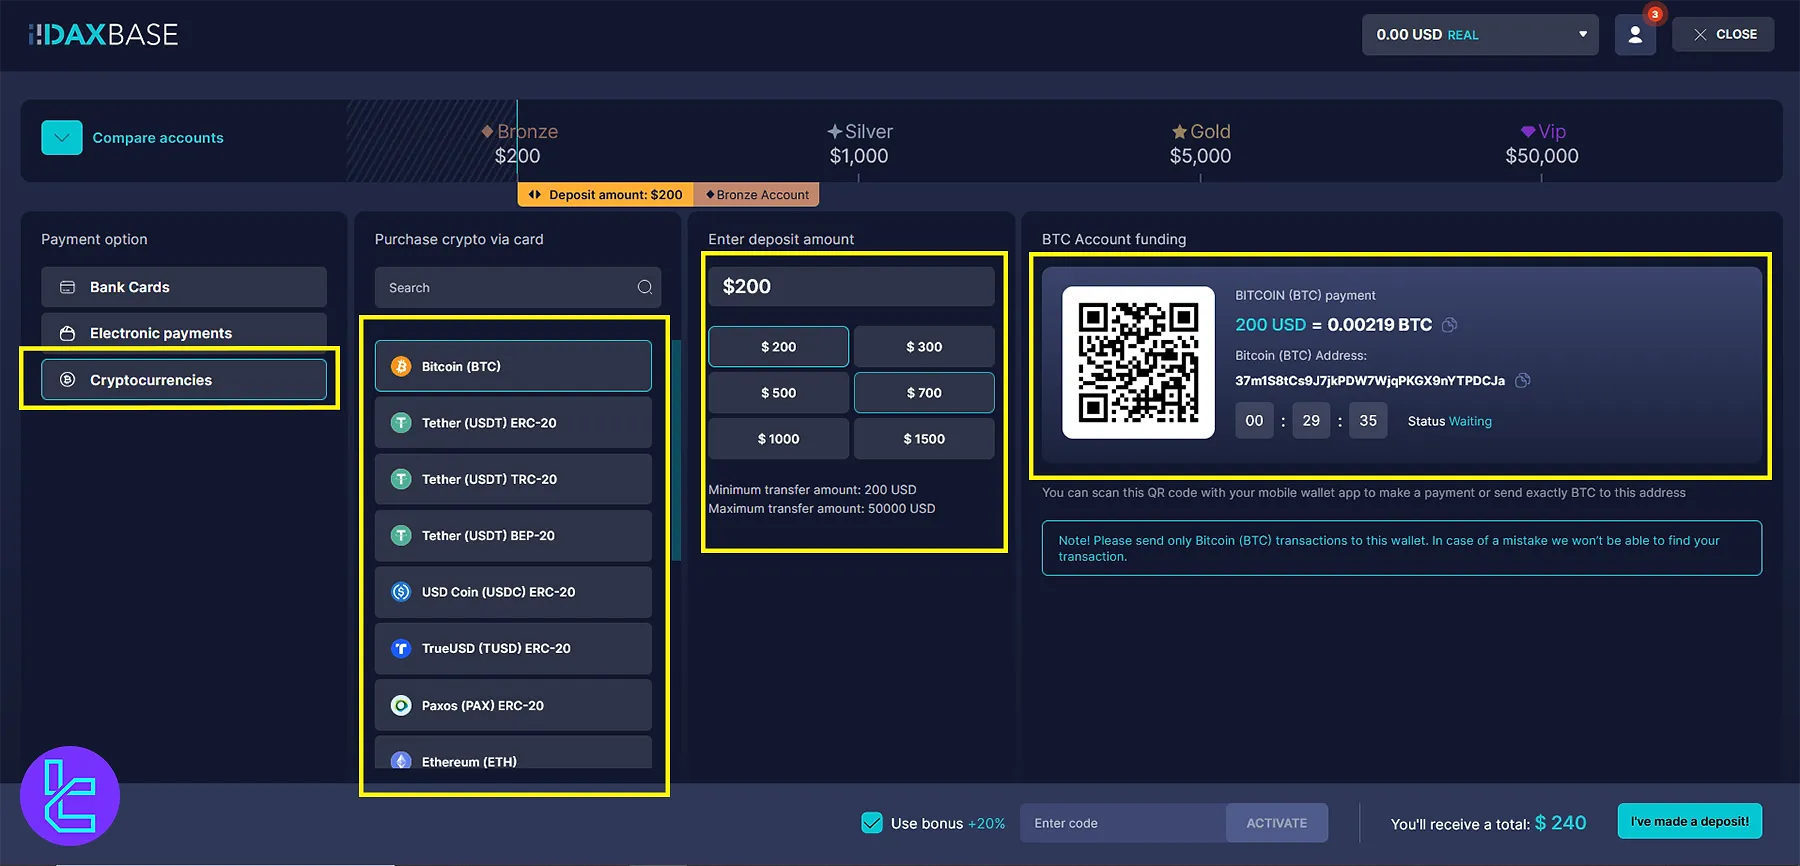
Task: Select the $ 1000 preset amount
Action: [778, 439]
